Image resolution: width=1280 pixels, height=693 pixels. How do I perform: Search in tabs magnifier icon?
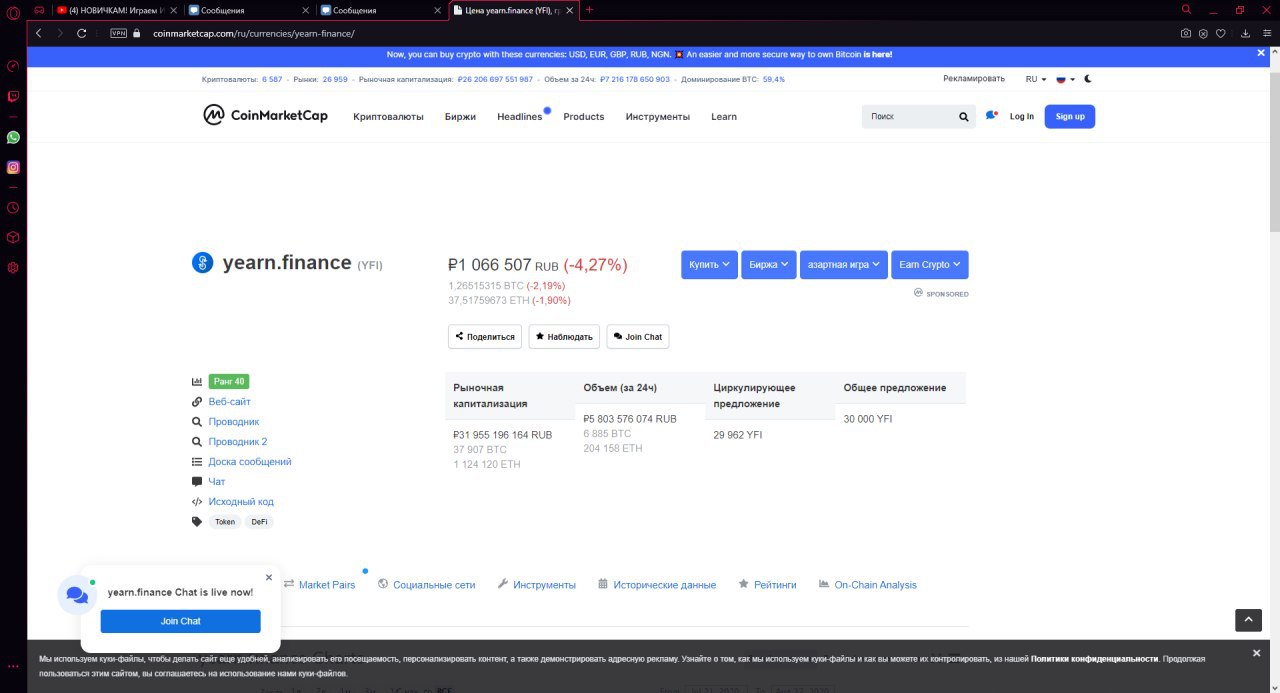pyautogui.click(x=1186, y=9)
